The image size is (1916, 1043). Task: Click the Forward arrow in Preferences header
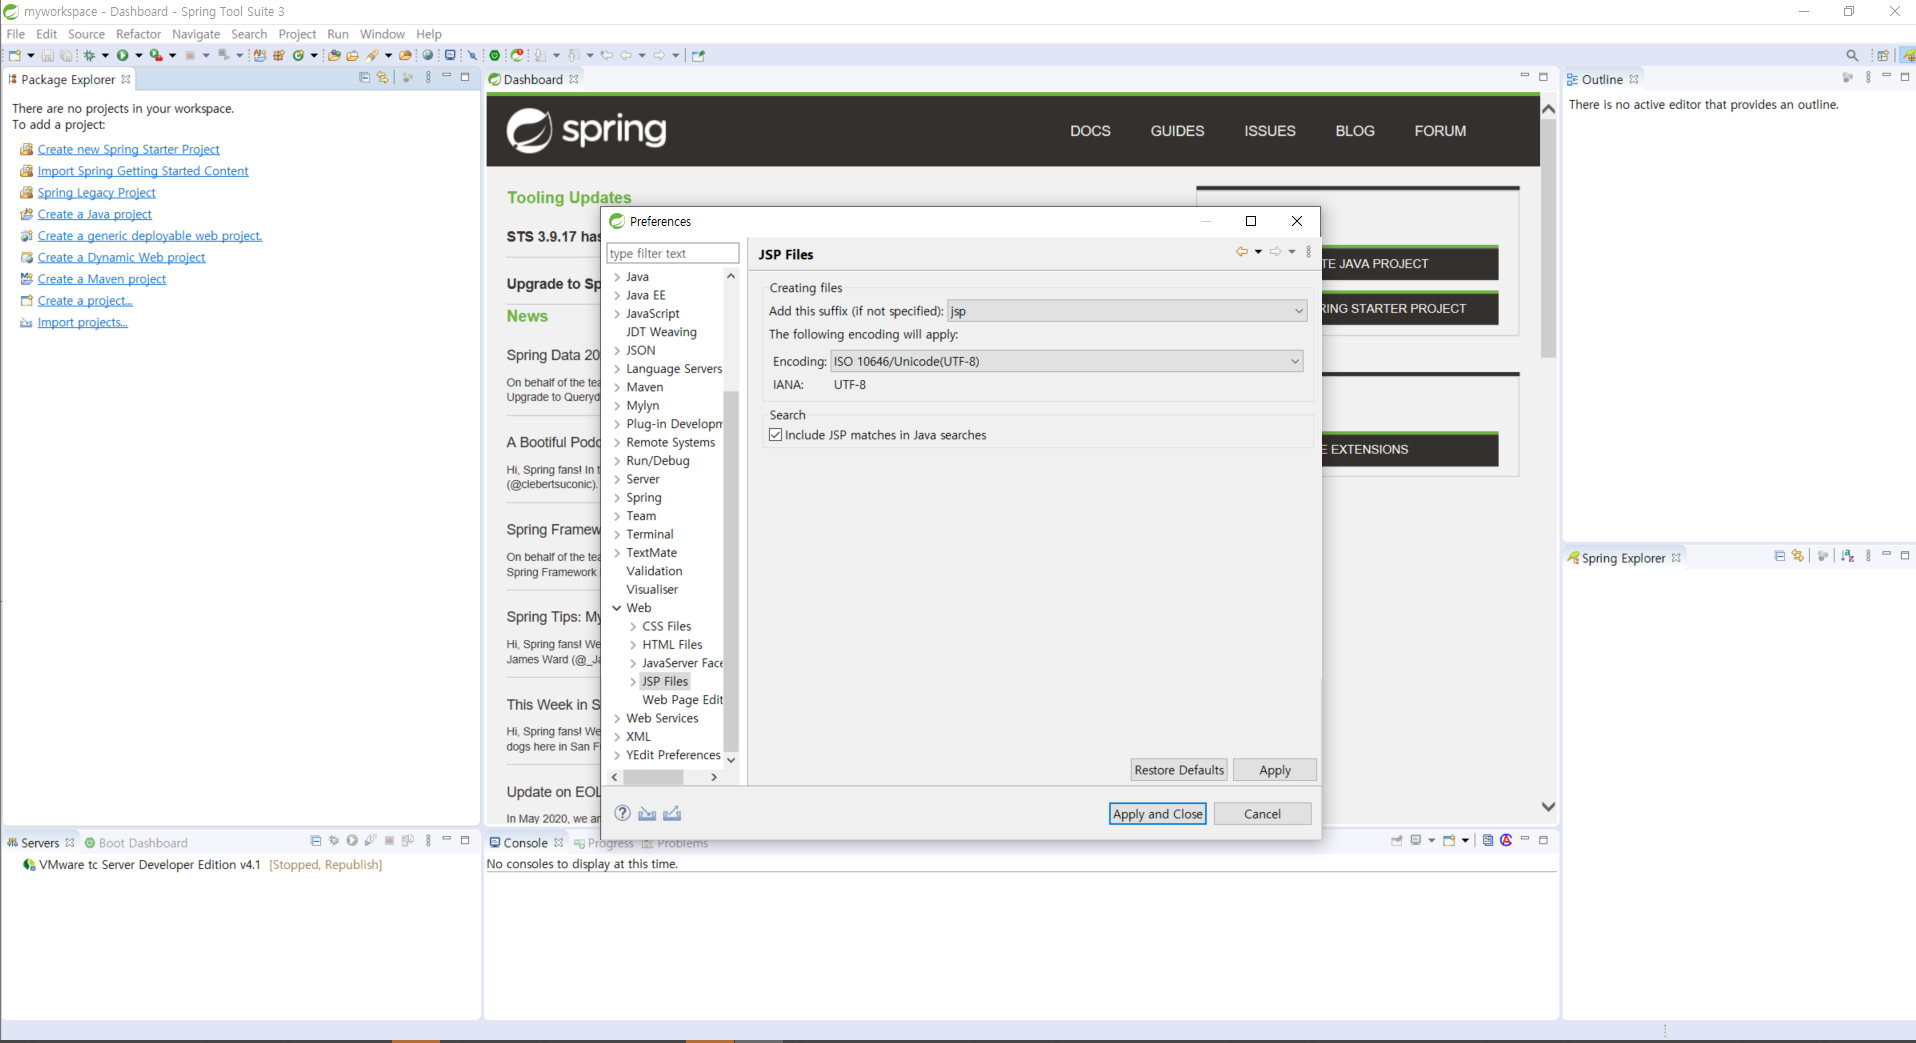coord(1275,252)
